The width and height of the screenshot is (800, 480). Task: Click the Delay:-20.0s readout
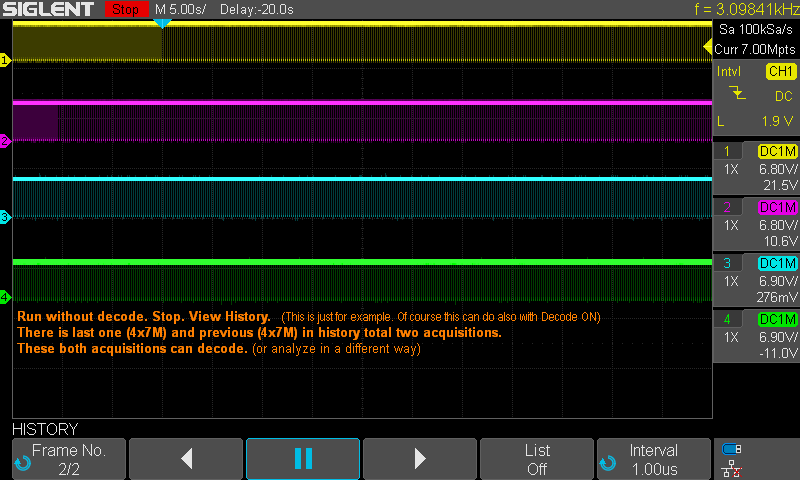(x=257, y=9)
